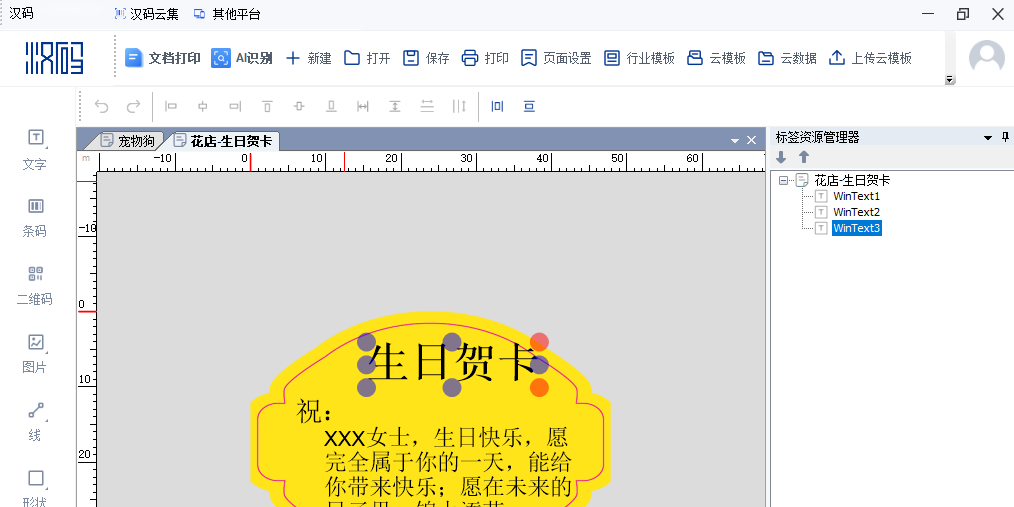Open the 云模板 cloud templates
Image resolution: width=1014 pixels, height=507 pixels.
coord(716,58)
